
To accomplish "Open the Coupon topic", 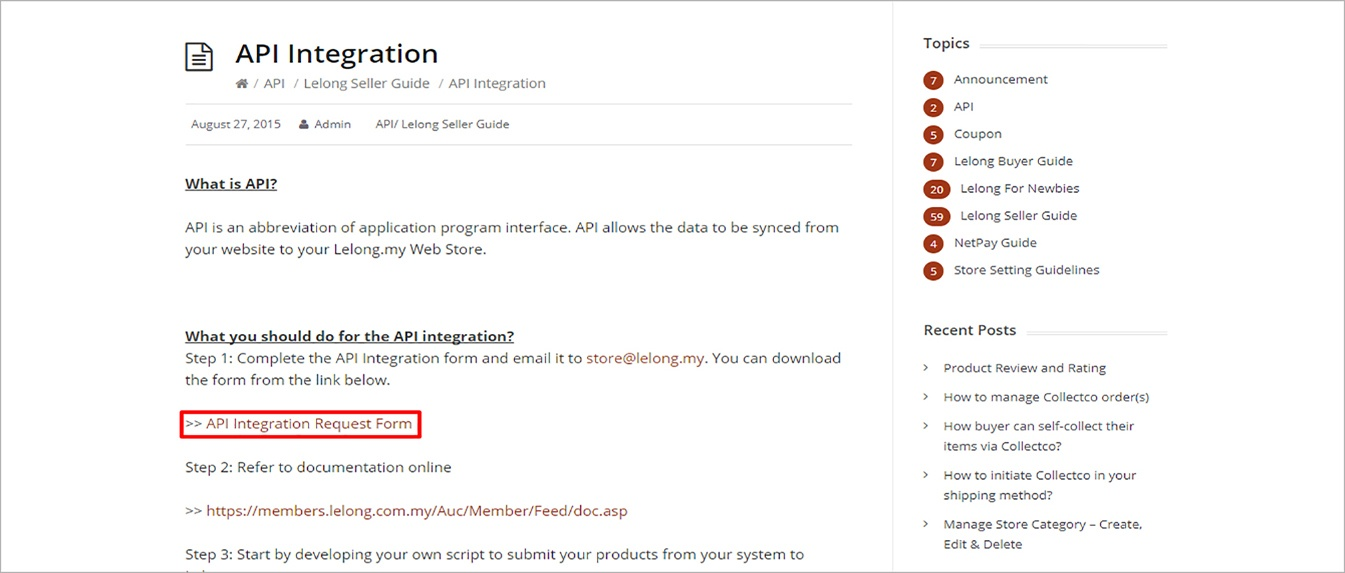I will (x=978, y=133).
